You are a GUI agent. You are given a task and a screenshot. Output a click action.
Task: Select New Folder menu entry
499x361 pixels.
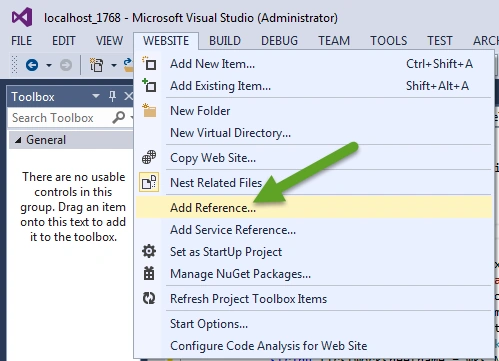314,111
